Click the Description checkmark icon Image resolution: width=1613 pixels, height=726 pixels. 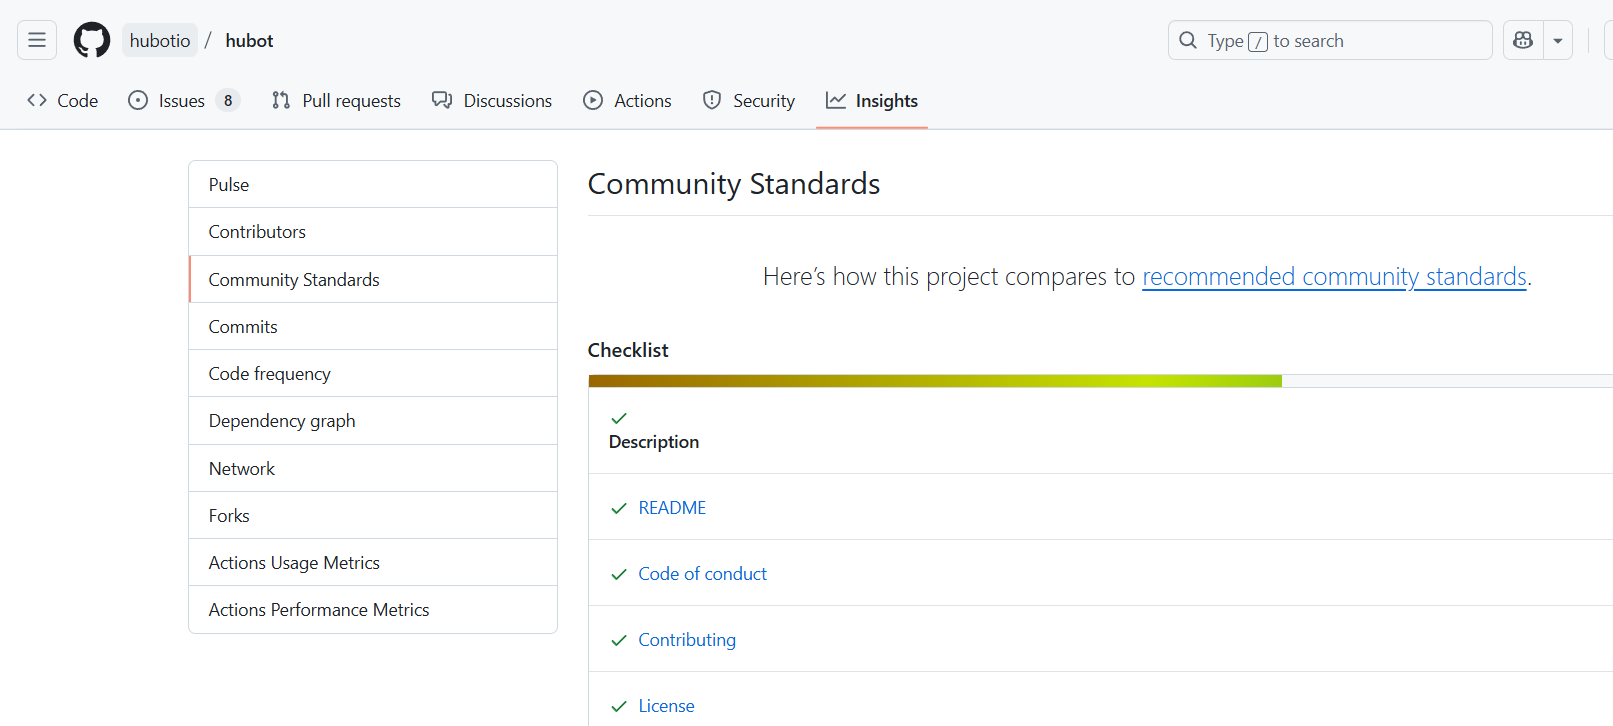[x=619, y=418]
